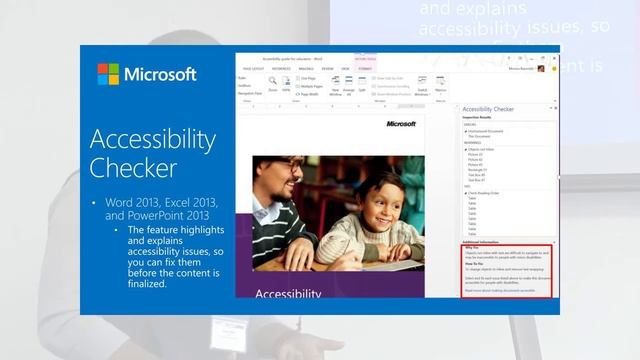Viewport: 640px width, 360px height.
Task: Click View Side by Side option
Action: click(387, 78)
